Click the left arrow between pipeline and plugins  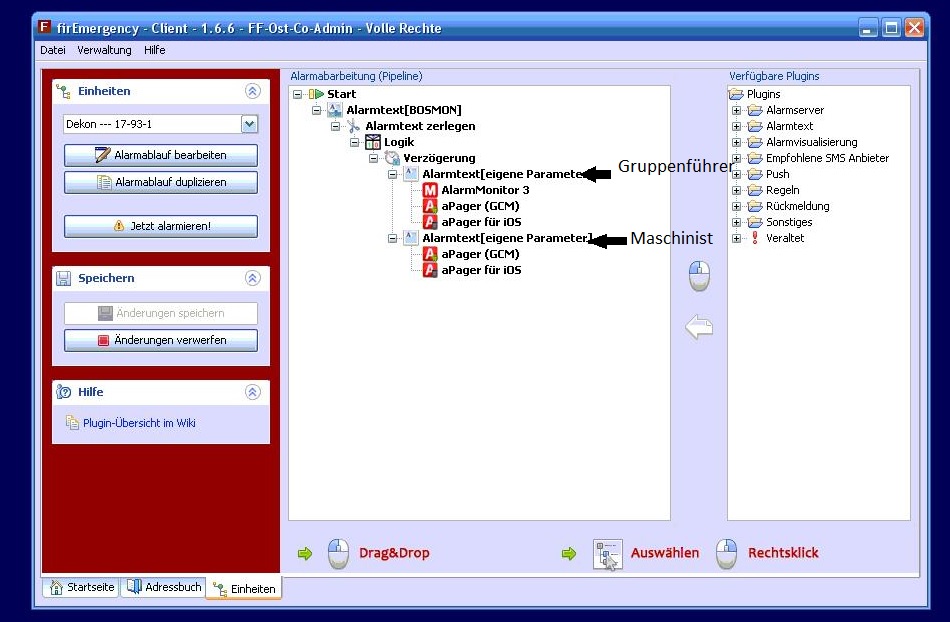coord(699,328)
